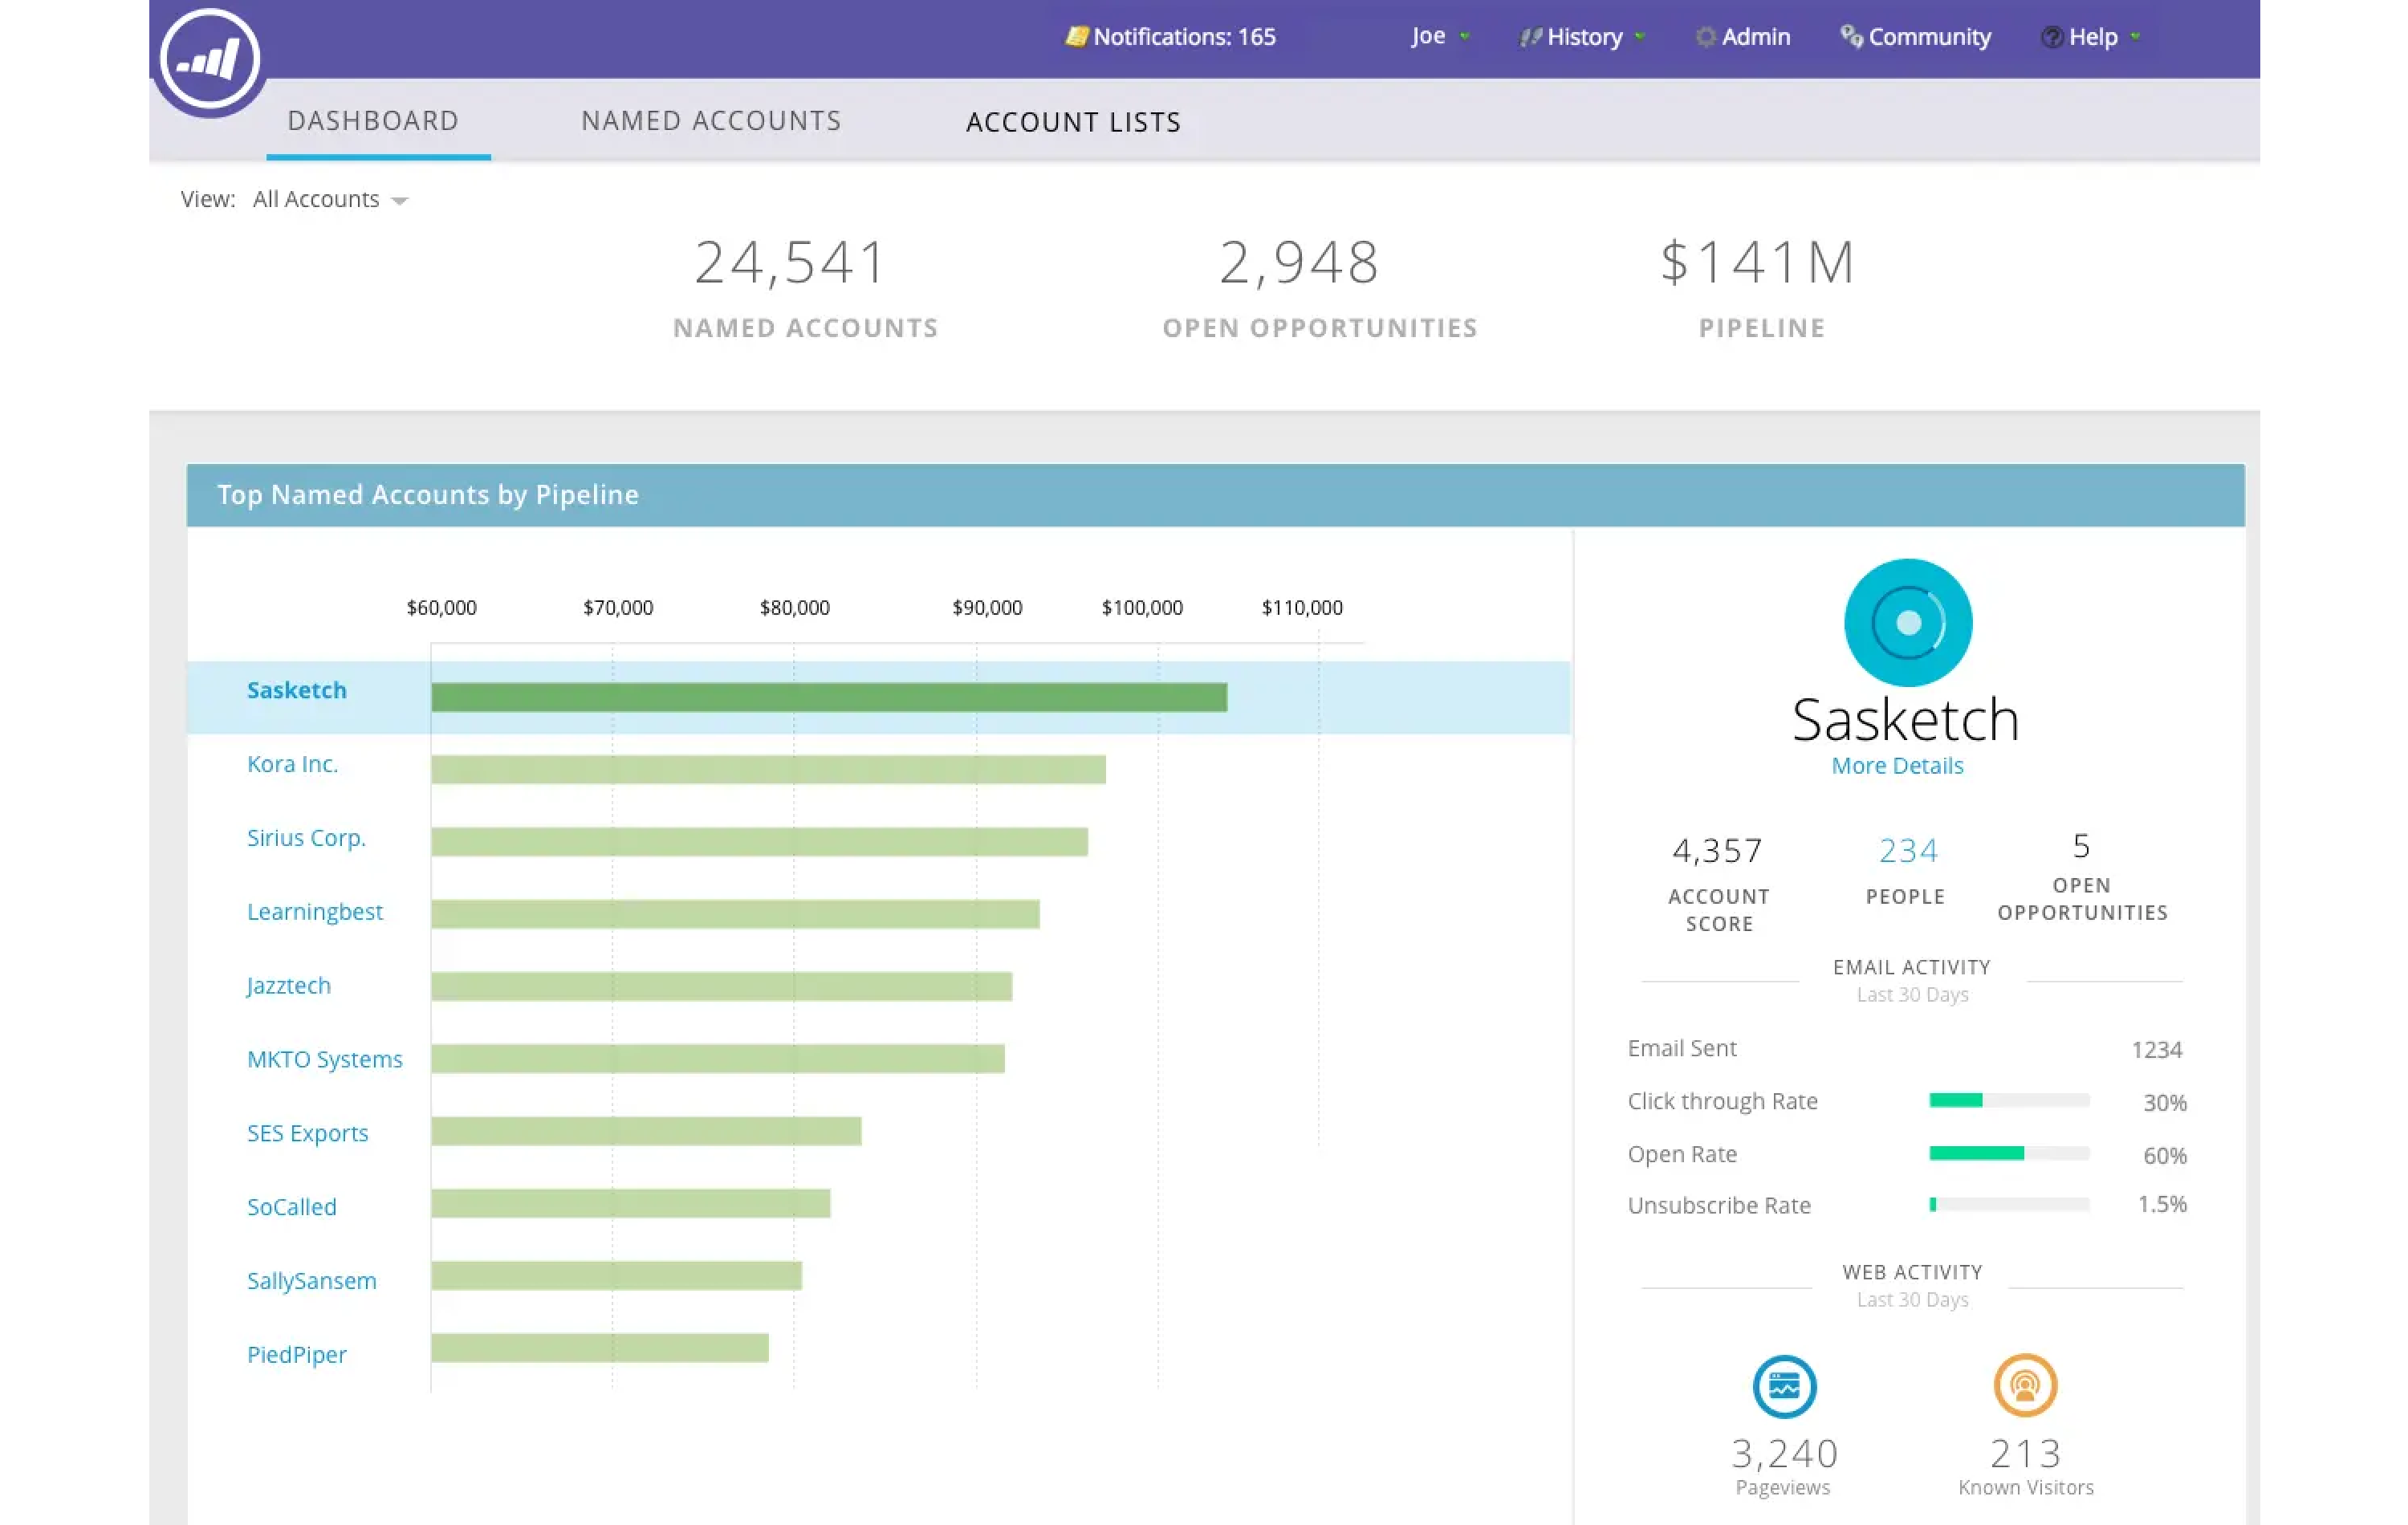The image size is (2408, 1525).
Task: Click the 4,357 Account Score value
Action: [x=1717, y=850]
